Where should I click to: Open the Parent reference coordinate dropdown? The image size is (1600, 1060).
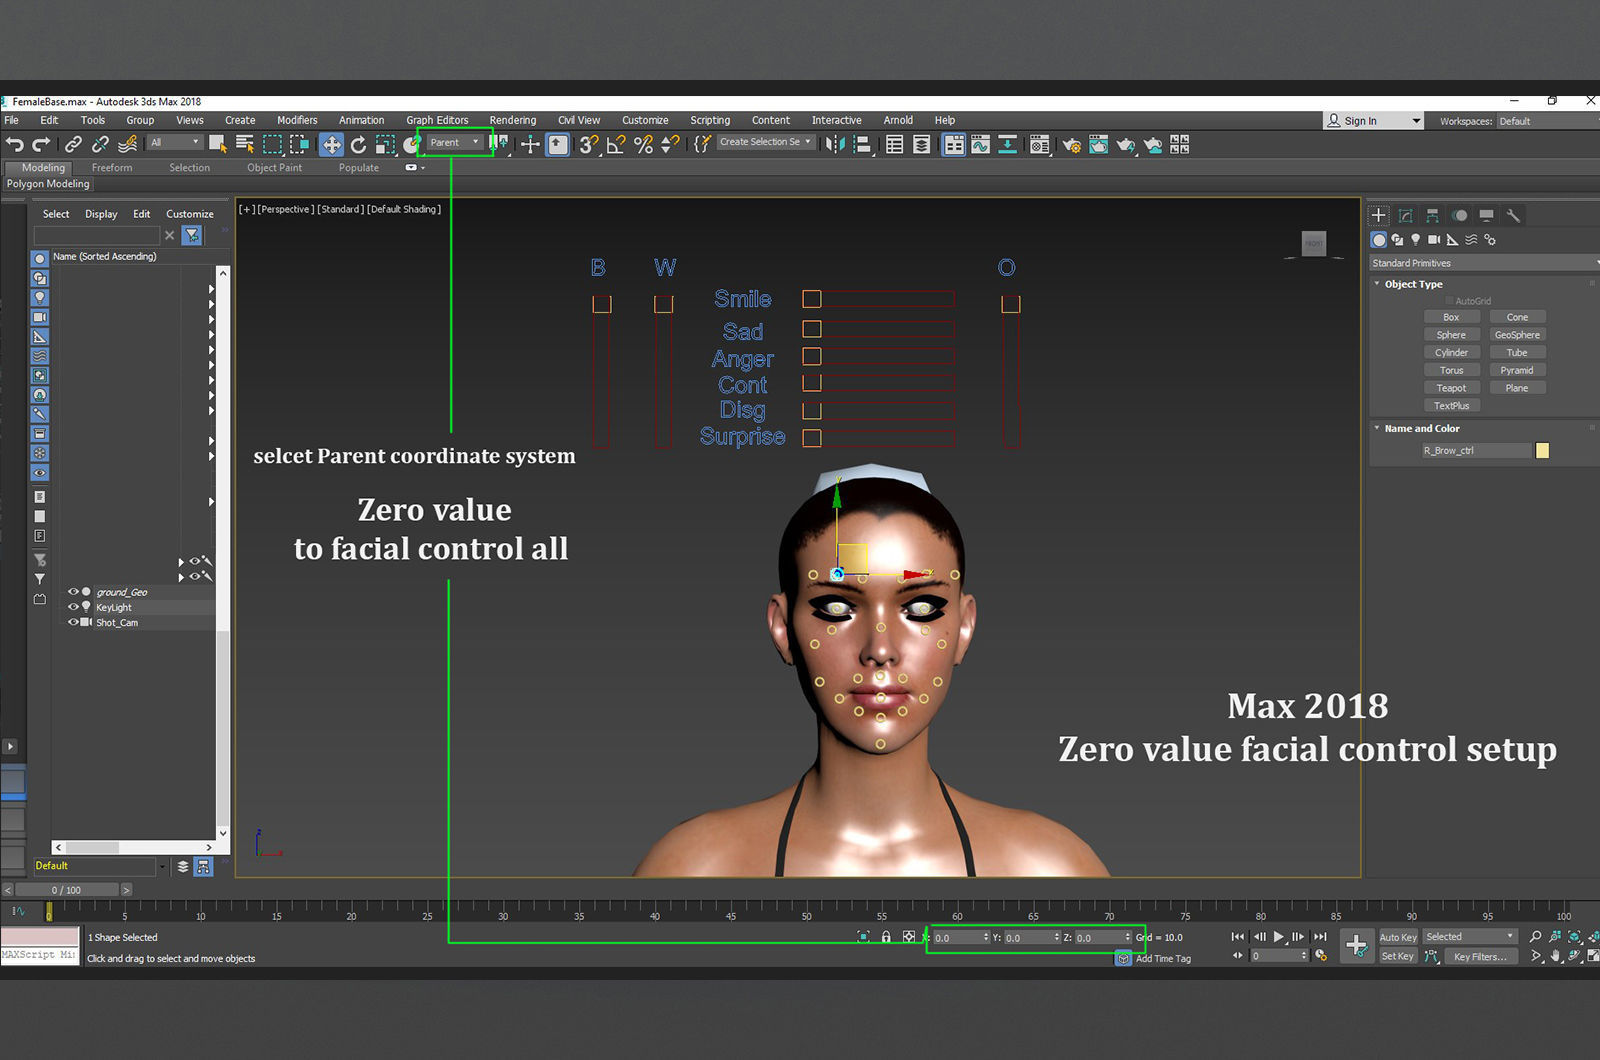(454, 142)
